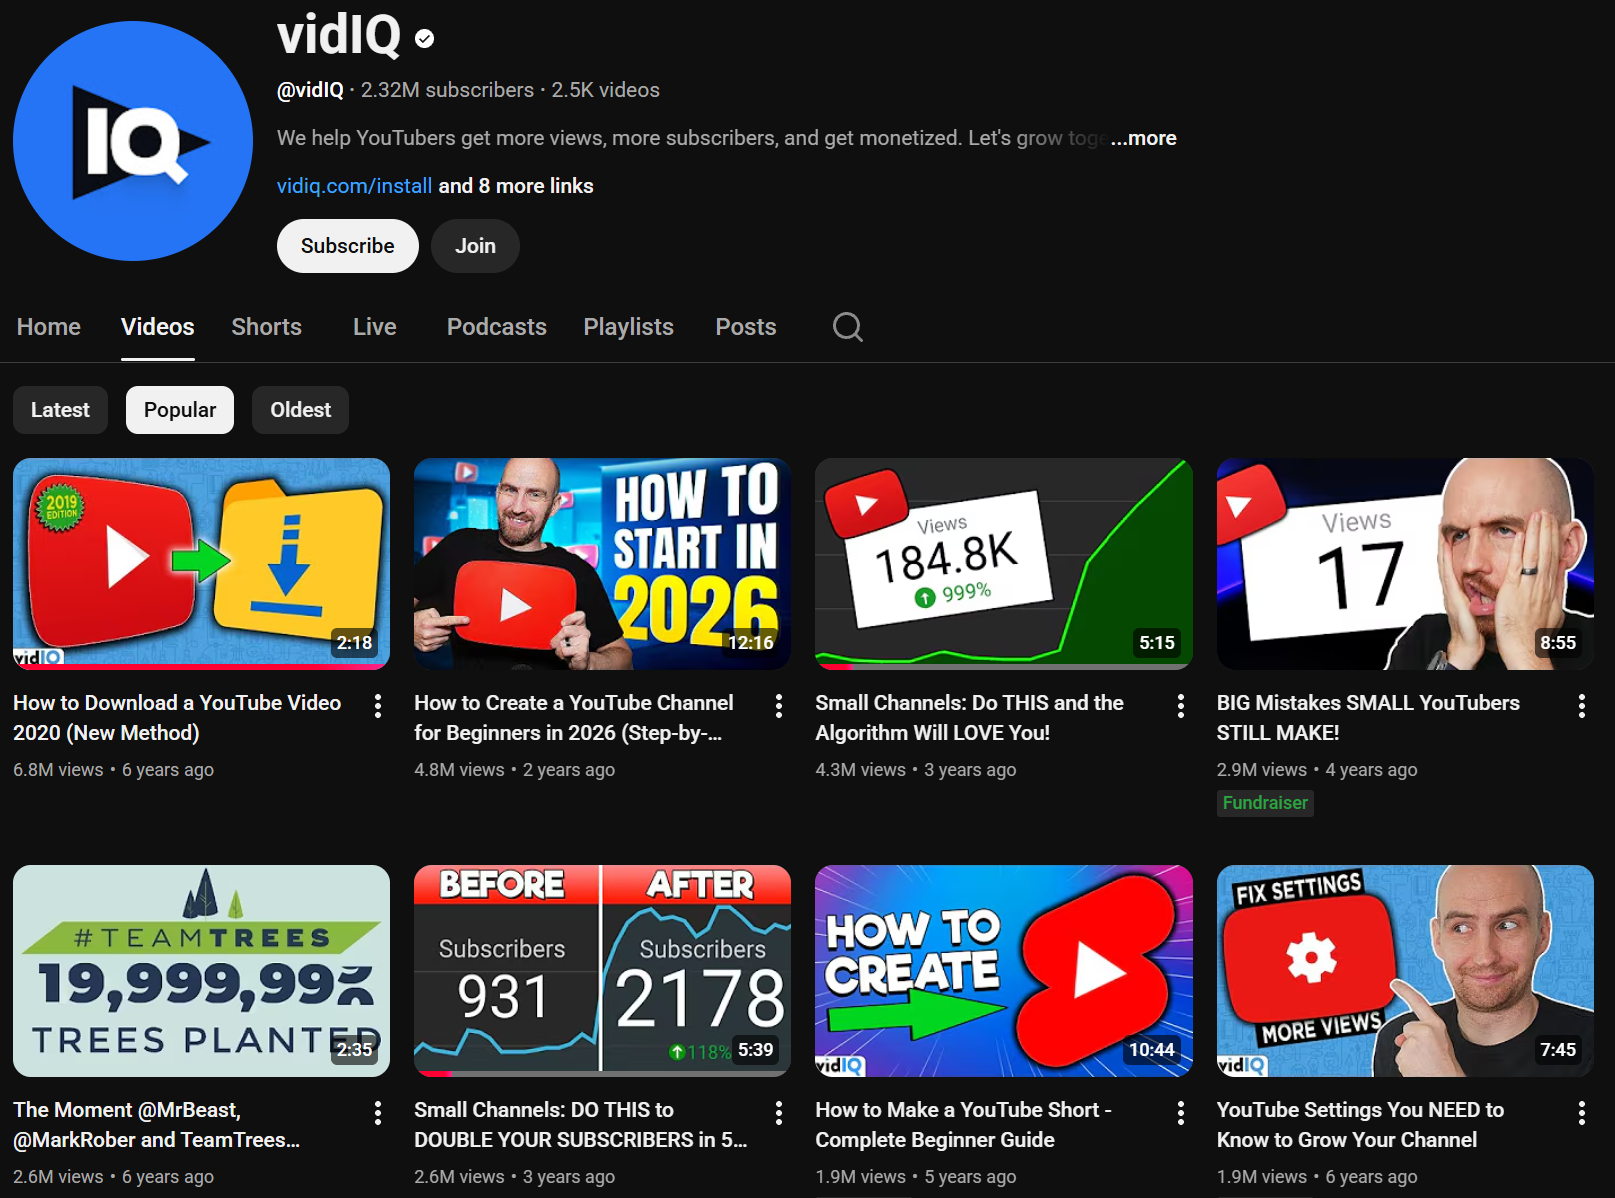The width and height of the screenshot is (1615, 1198).
Task: Click the verified checkmark badge next to vidIQ
Action: 423,38
